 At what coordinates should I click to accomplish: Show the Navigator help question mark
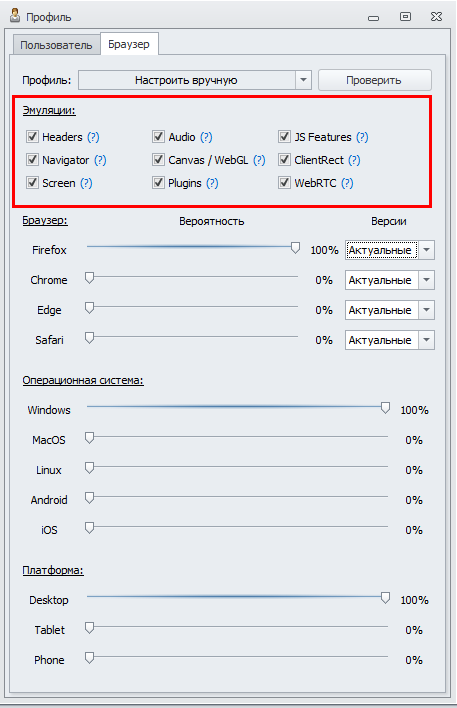(x=100, y=160)
